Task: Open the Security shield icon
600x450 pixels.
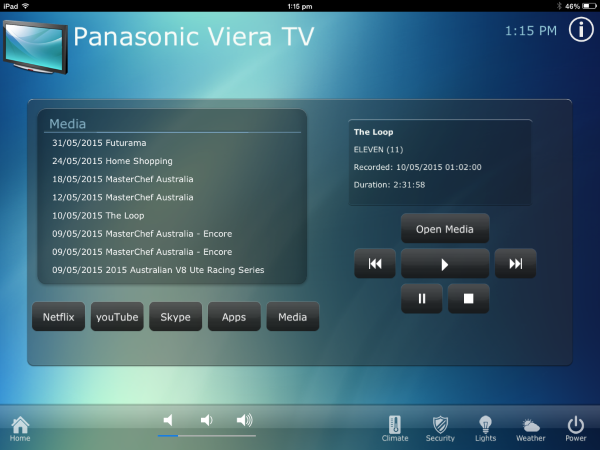Action: pos(440,427)
